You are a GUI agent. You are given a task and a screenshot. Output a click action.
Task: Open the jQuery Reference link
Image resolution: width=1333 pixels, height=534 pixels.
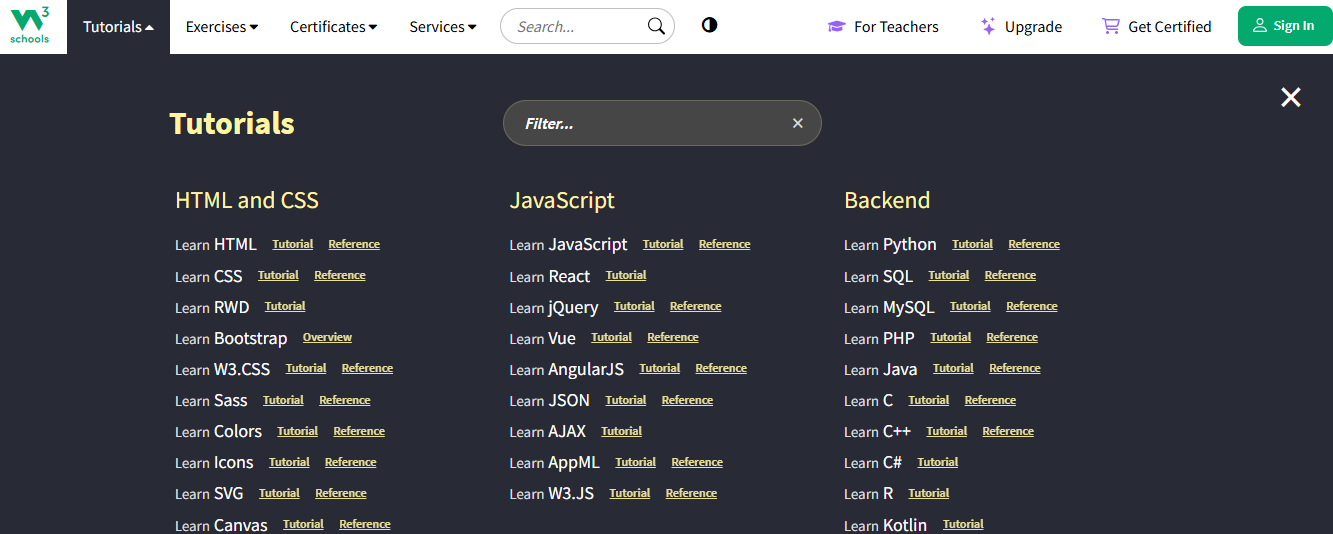tap(695, 306)
